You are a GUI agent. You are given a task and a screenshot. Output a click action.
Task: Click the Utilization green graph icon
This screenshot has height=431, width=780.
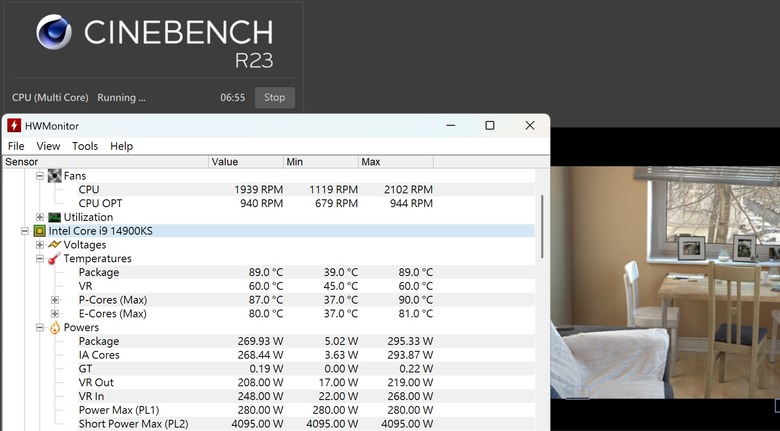pos(54,217)
